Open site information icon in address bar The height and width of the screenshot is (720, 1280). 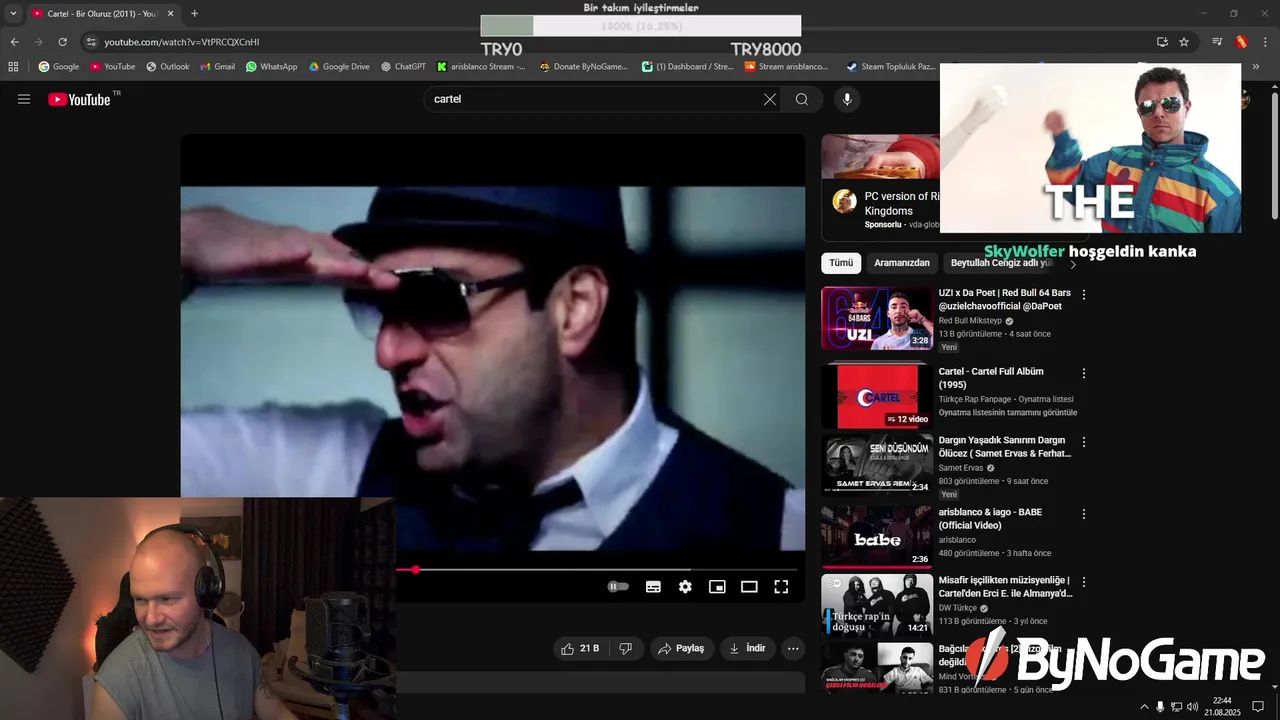pos(91,42)
